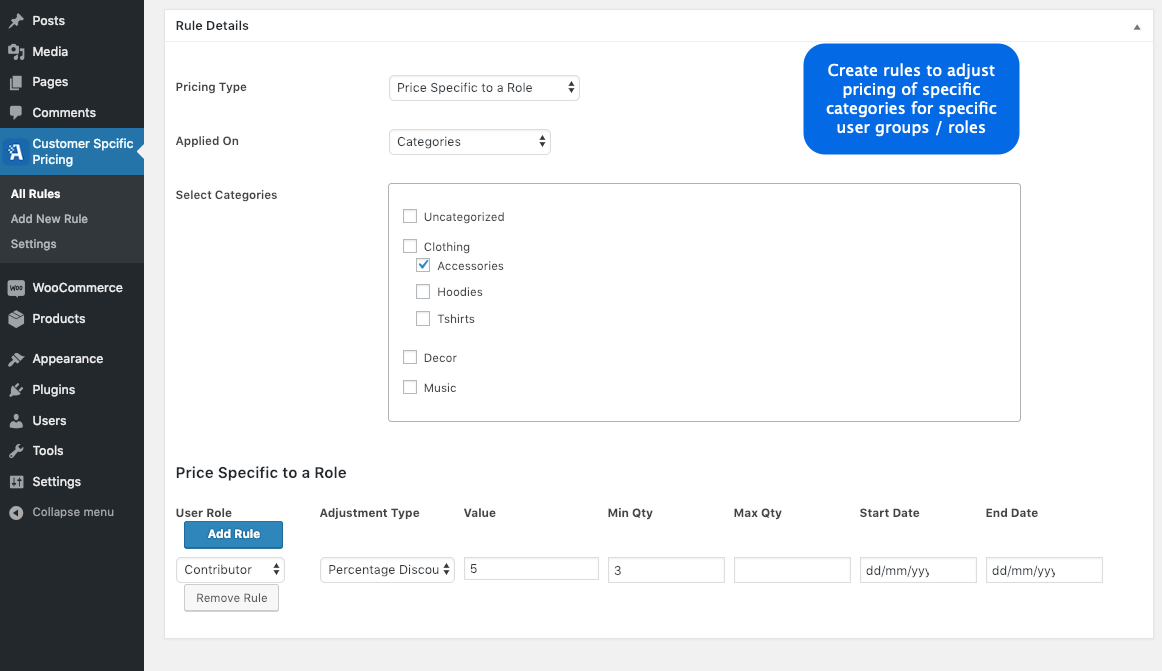
Task: Click Remove Rule for the Contributor row
Action: [231, 597]
